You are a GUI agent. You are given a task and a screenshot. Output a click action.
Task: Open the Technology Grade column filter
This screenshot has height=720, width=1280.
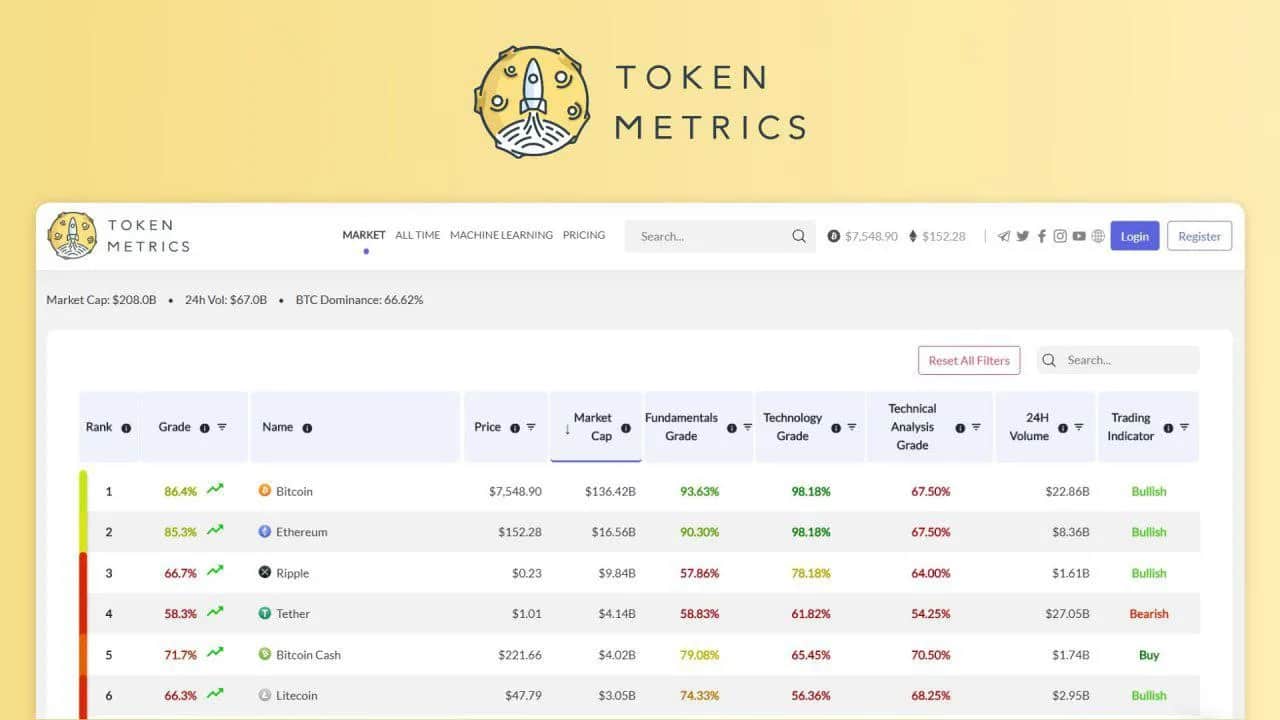[852, 427]
